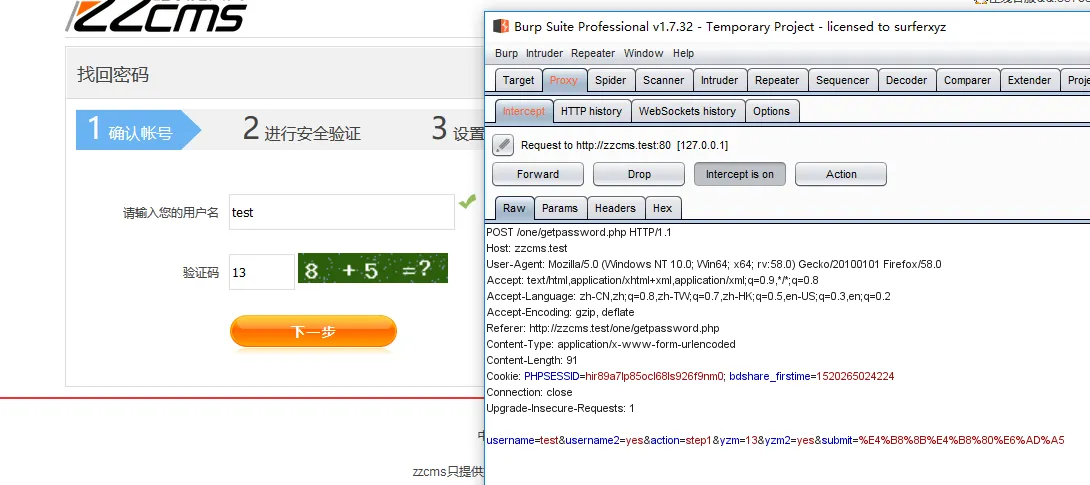This screenshot has height=485, width=1090.
Task: Click the captcha image 8 + 5
Action: click(372, 269)
